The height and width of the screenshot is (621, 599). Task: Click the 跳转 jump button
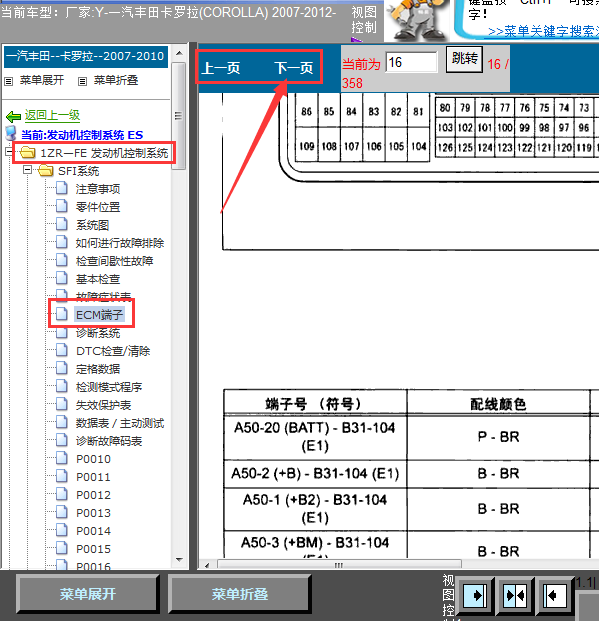click(464, 59)
